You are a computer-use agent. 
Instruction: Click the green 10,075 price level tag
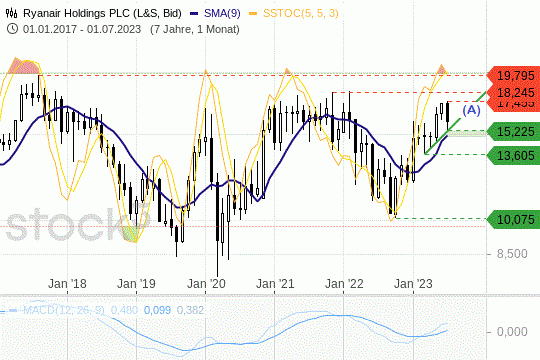[x=513, y=219]
